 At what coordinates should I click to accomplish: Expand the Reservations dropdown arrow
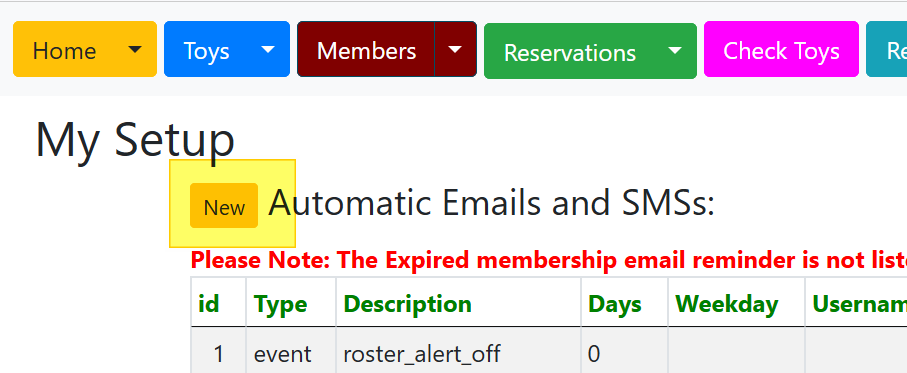(675, 51)
